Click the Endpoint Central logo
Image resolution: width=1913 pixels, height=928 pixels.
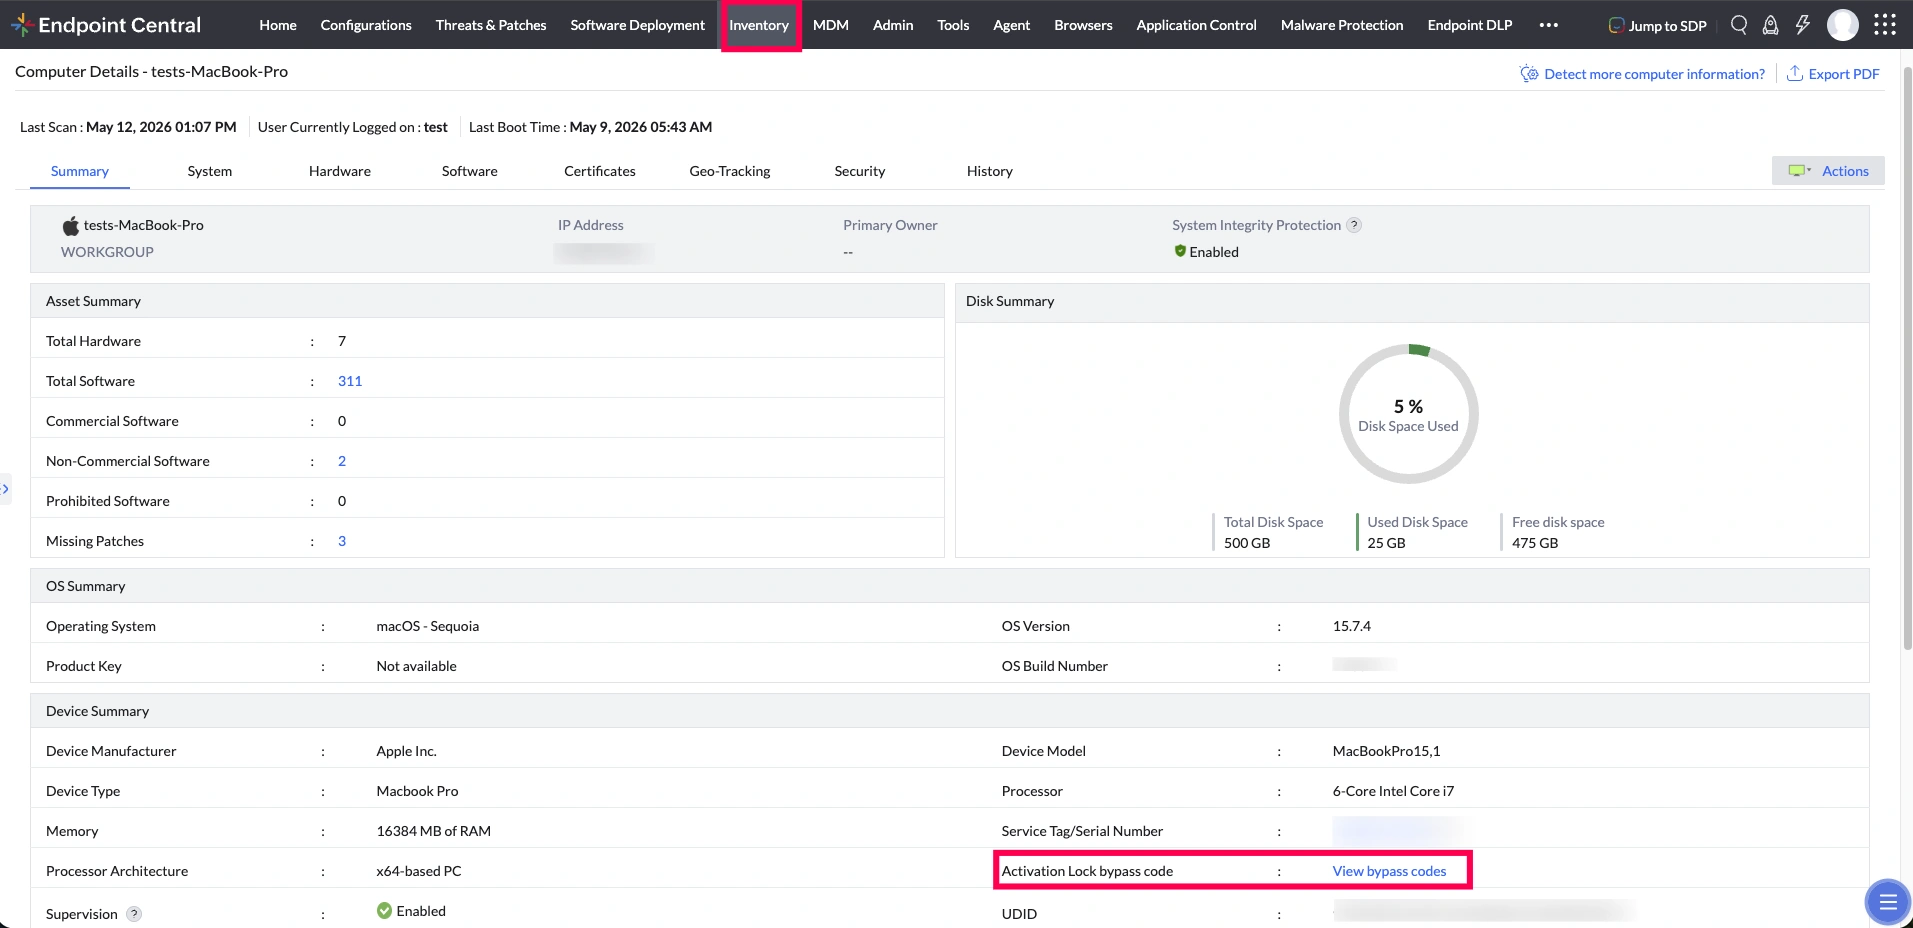pyautogui.click(x=106, y=25)
